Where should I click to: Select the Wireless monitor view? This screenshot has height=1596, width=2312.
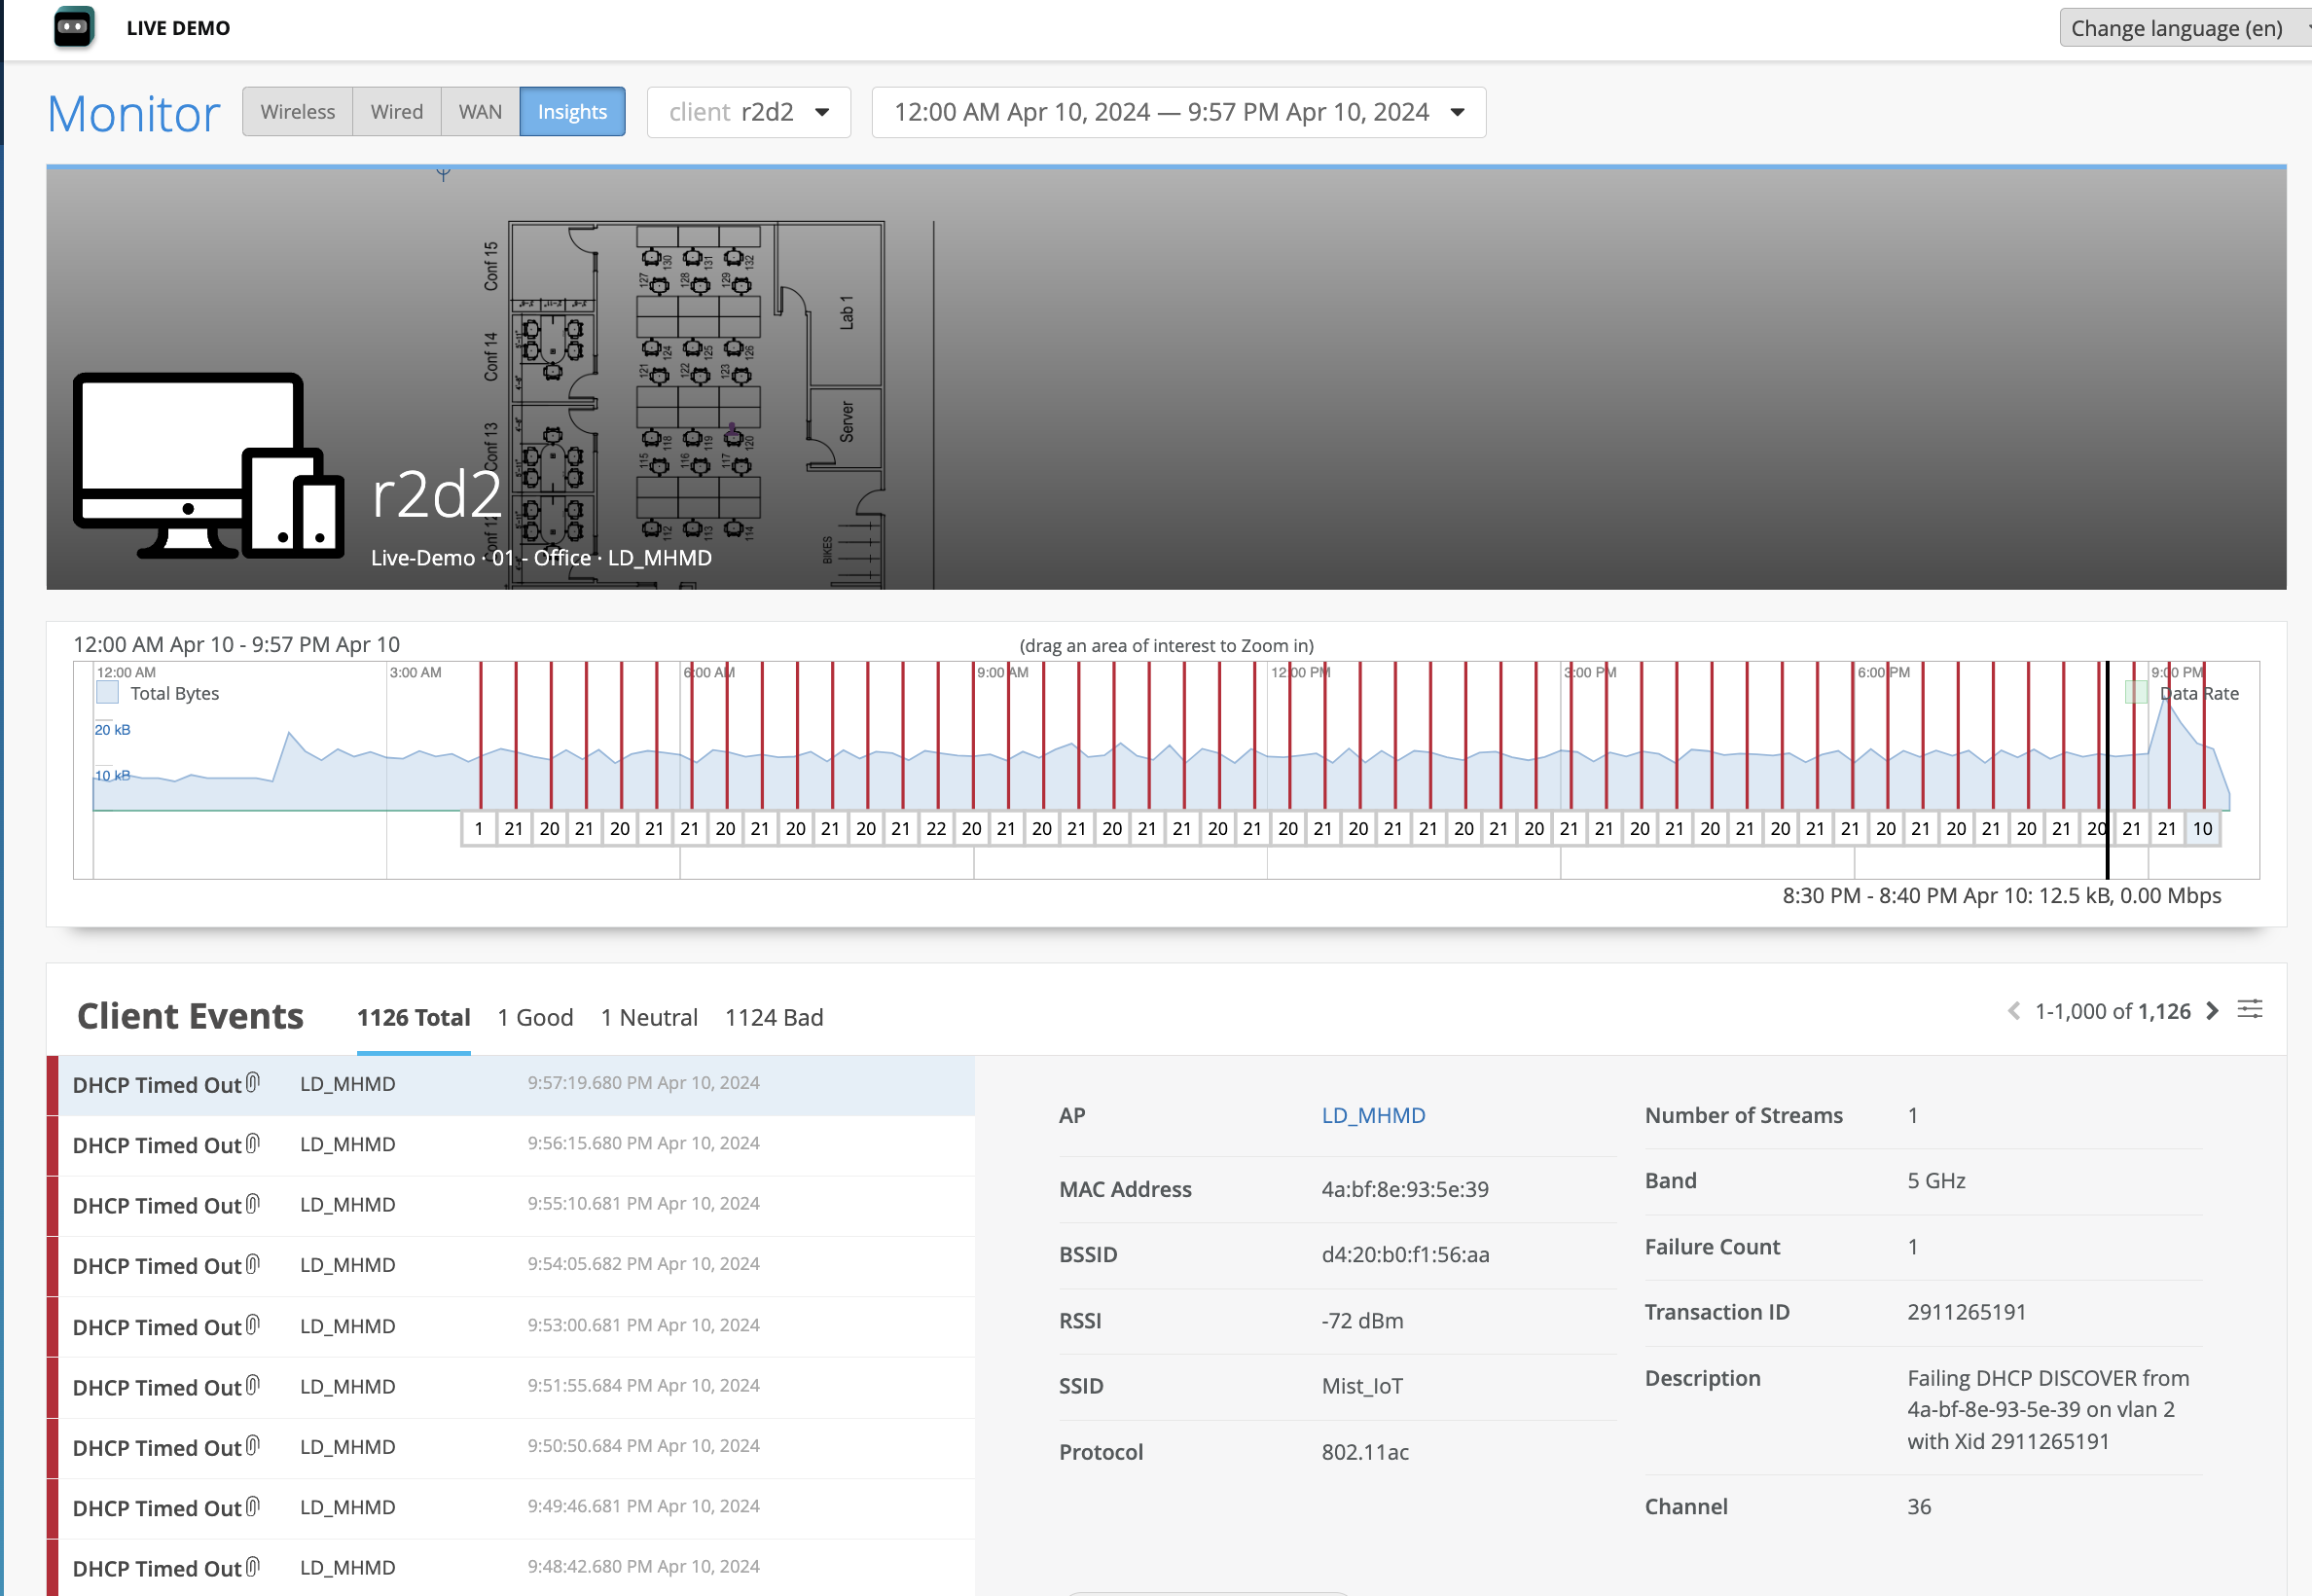point(297,112)
